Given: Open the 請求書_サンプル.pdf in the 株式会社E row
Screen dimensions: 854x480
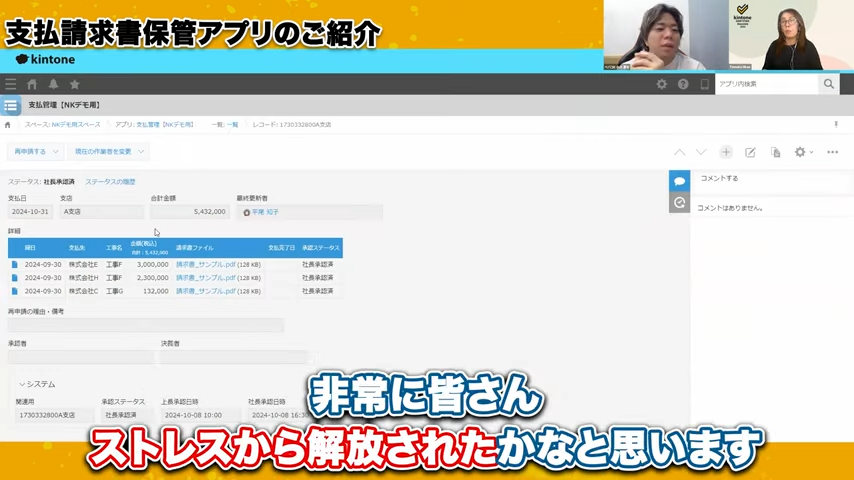Looking at the screenshot, I should (205, 264).
